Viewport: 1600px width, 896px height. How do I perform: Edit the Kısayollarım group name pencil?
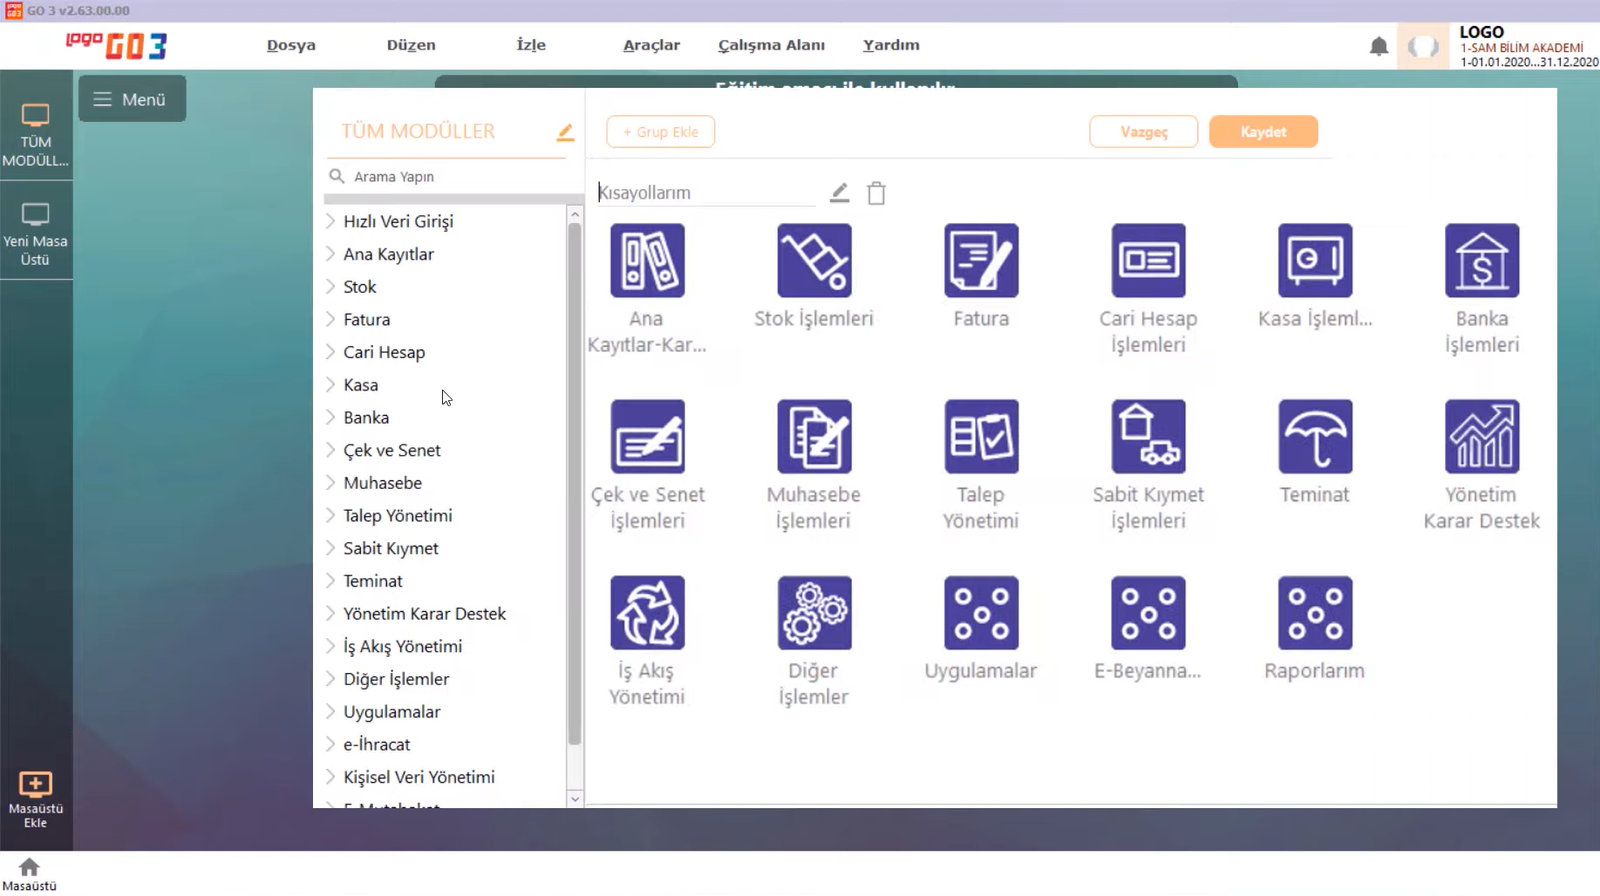tap(839, 193)
